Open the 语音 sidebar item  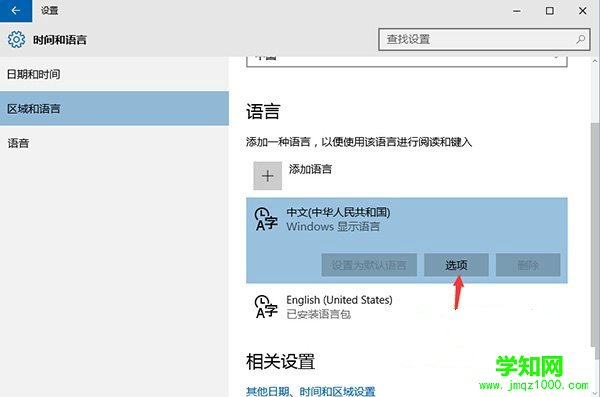[114, 143]
